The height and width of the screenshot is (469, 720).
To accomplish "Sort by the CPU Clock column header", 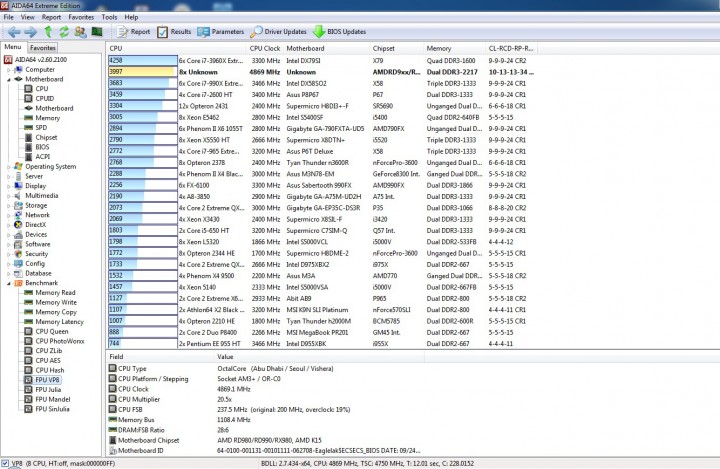I will coord(265,48).
